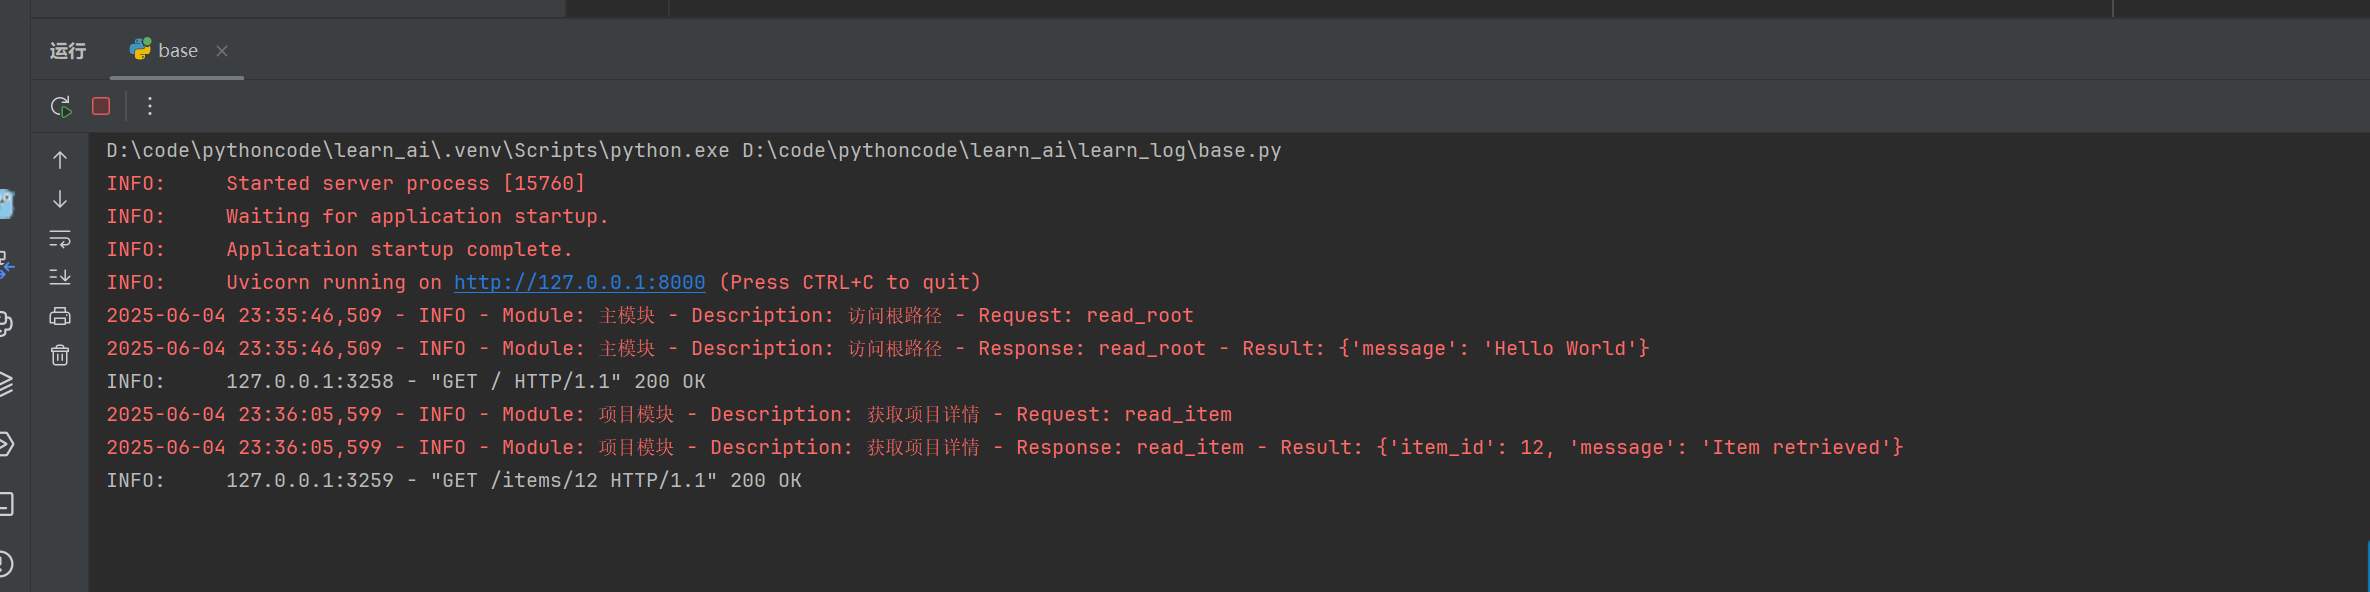Screen dimensions: 2370x592
Task: Print the console output
Action: tap(60, 316)
